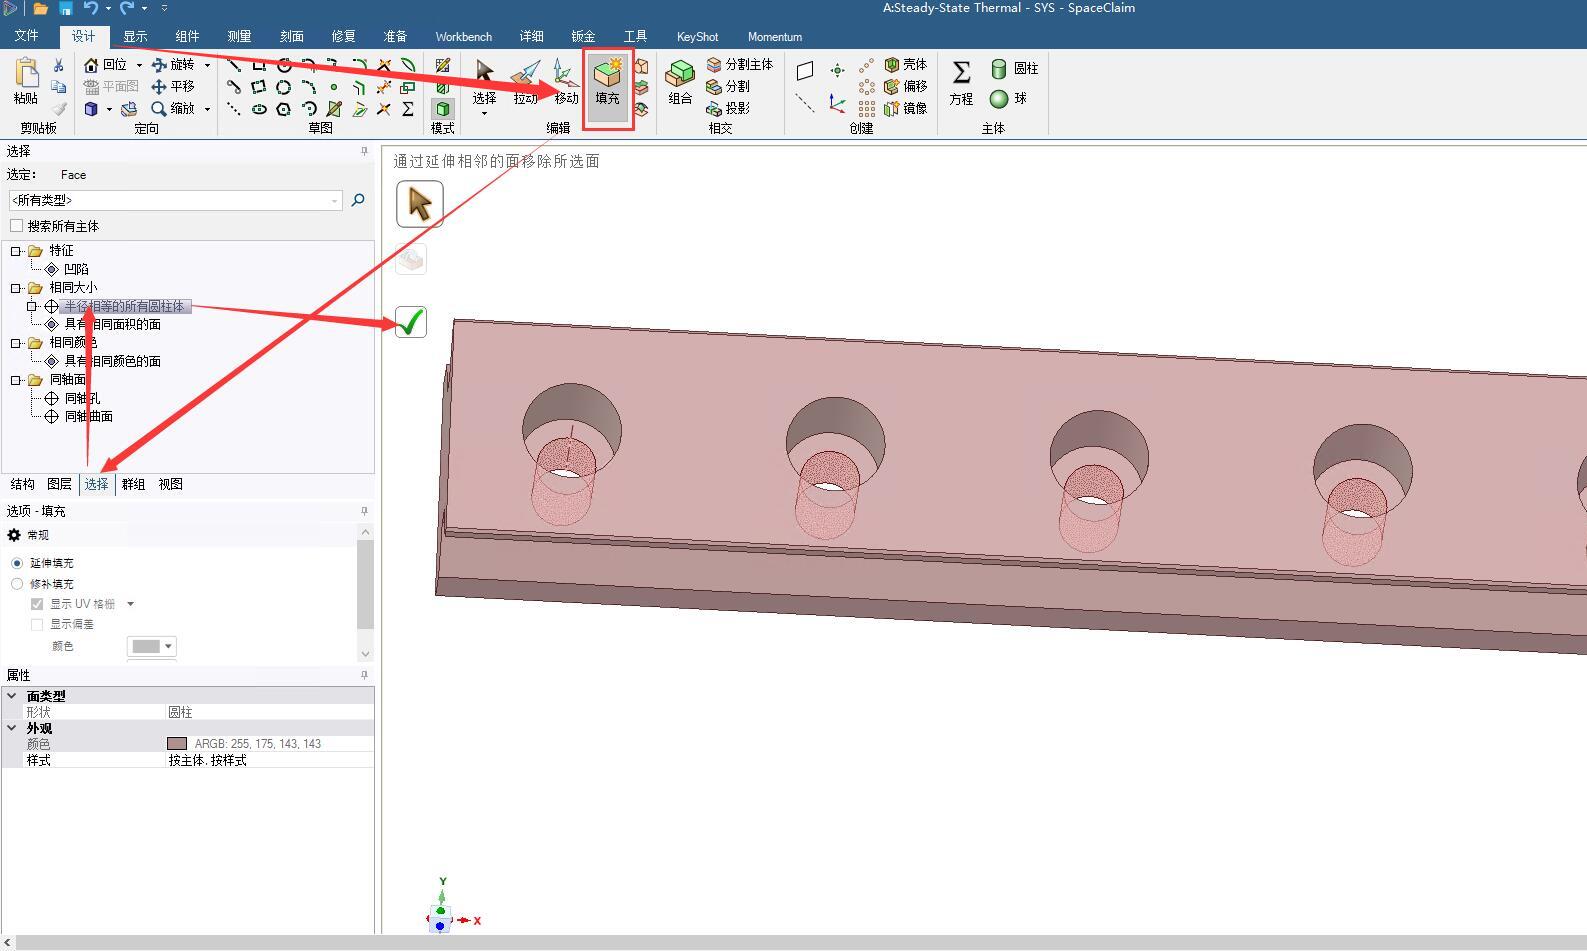Check the 搜索所有主体 checkbox
The width and height of the screenshot is (1587, 951).
[x=16, y=226]
